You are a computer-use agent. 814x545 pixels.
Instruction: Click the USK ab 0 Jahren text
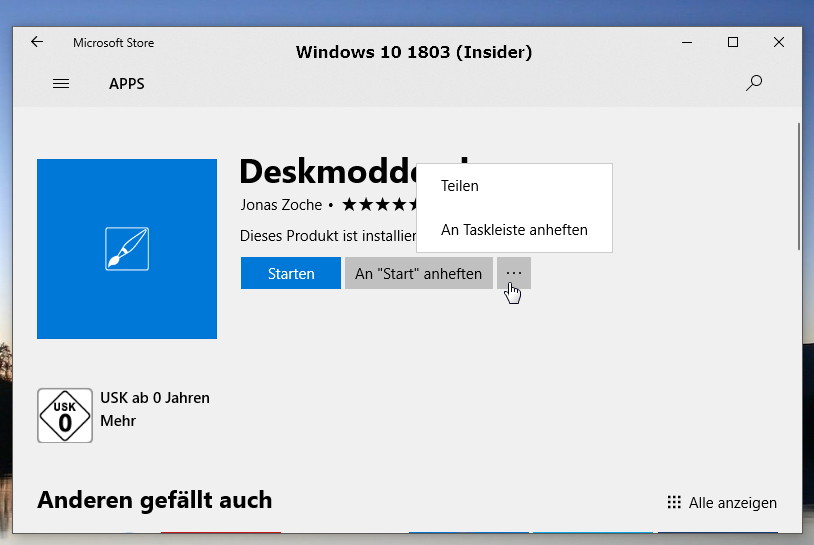pyautogui.click(x=155, y=398)
